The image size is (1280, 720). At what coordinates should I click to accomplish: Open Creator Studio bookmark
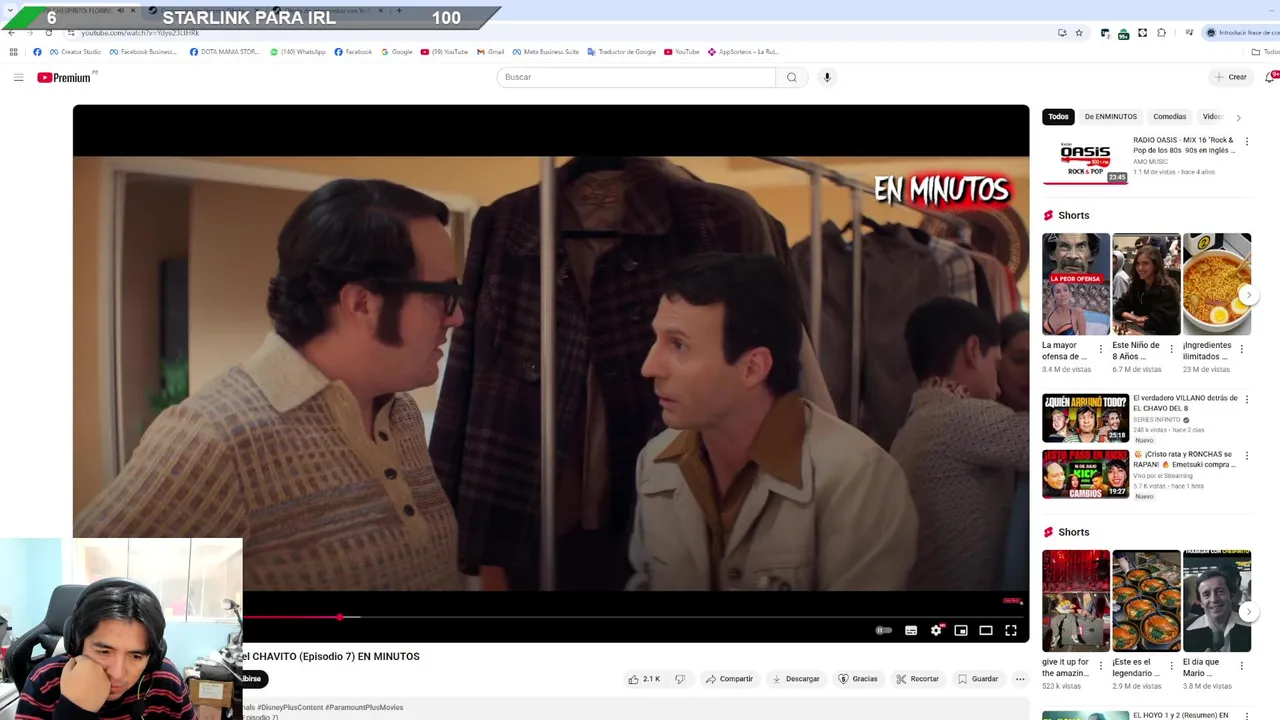point(75,52)
